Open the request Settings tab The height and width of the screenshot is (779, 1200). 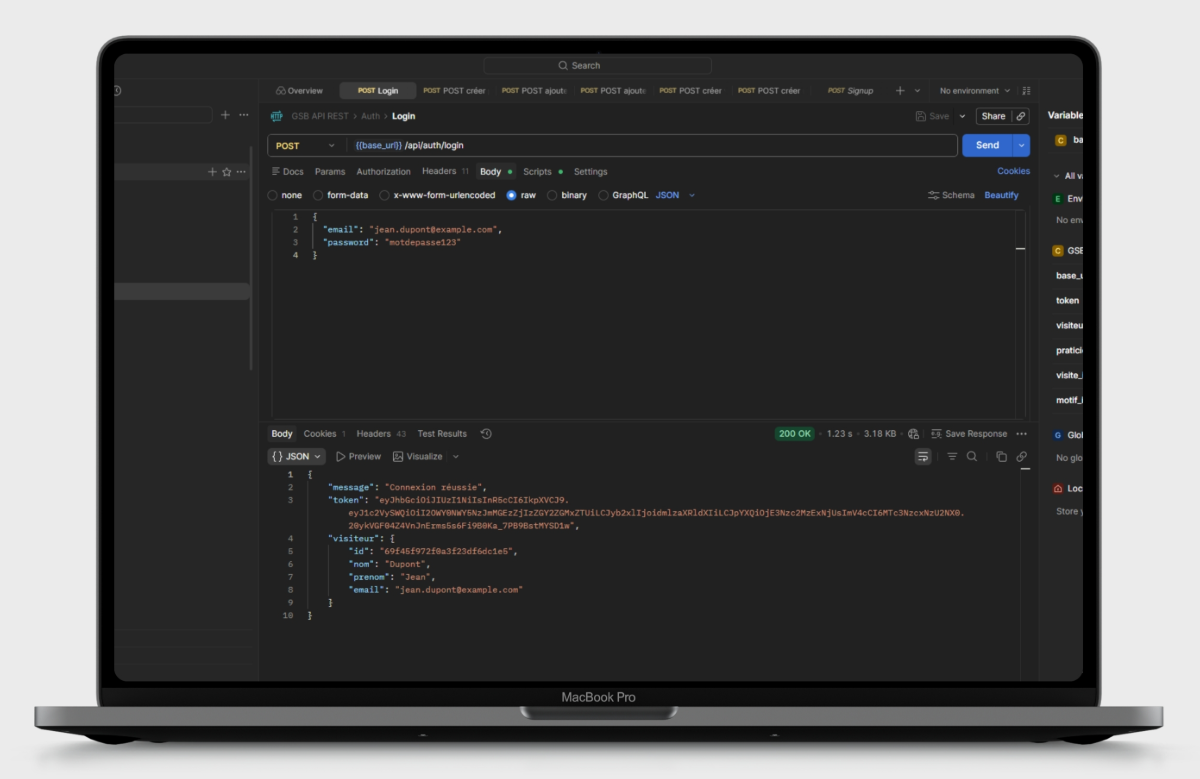click(x=590, y=172)
